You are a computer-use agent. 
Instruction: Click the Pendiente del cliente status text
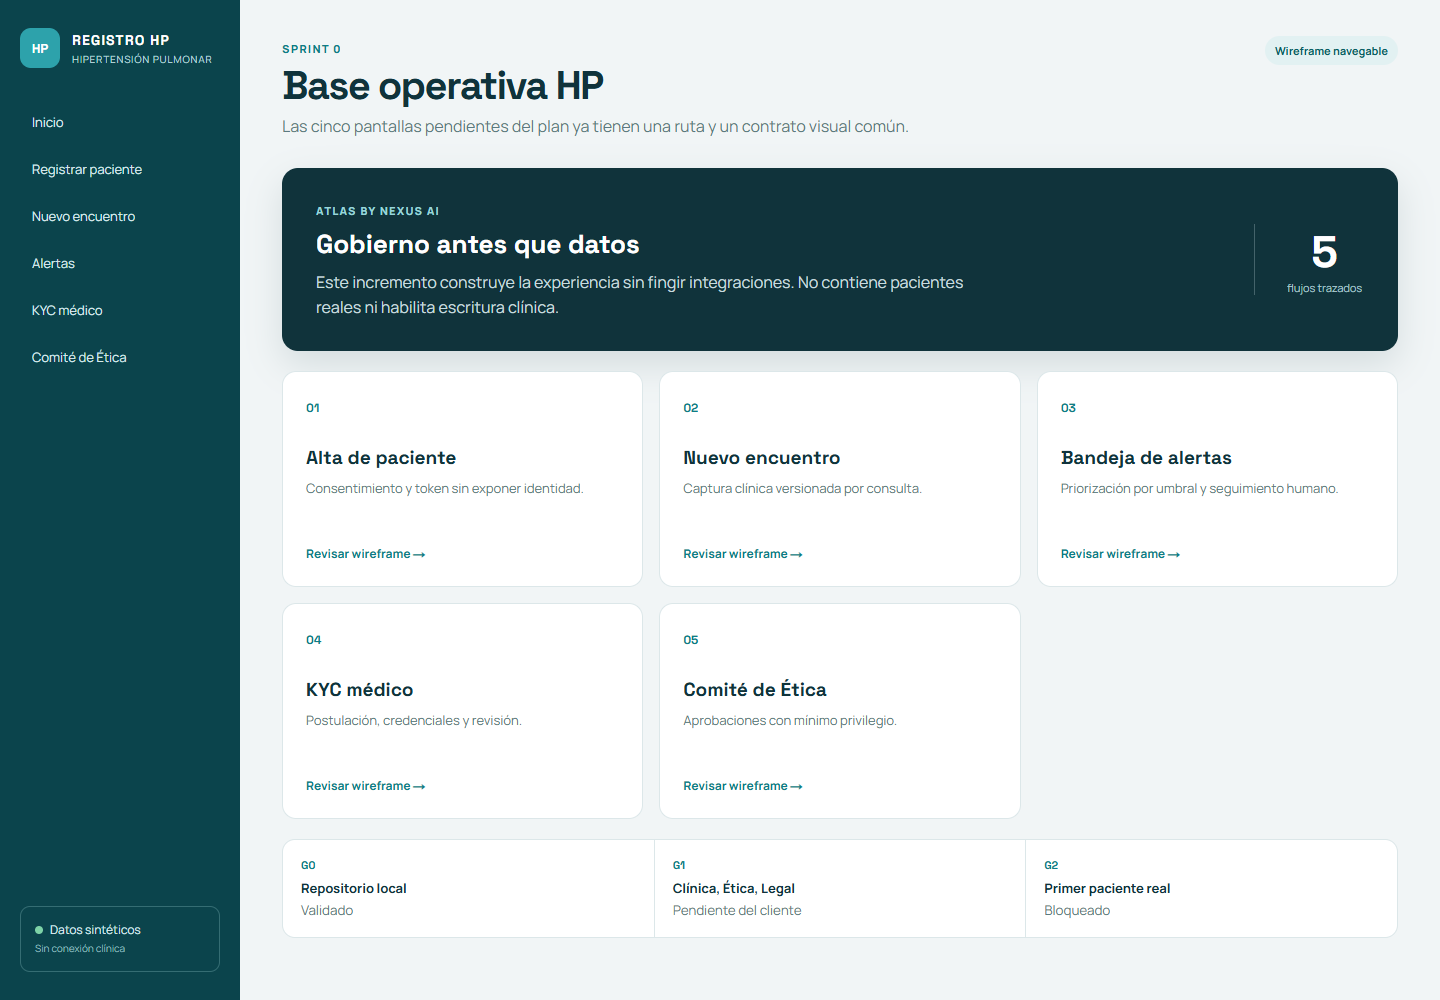point(737,910)
